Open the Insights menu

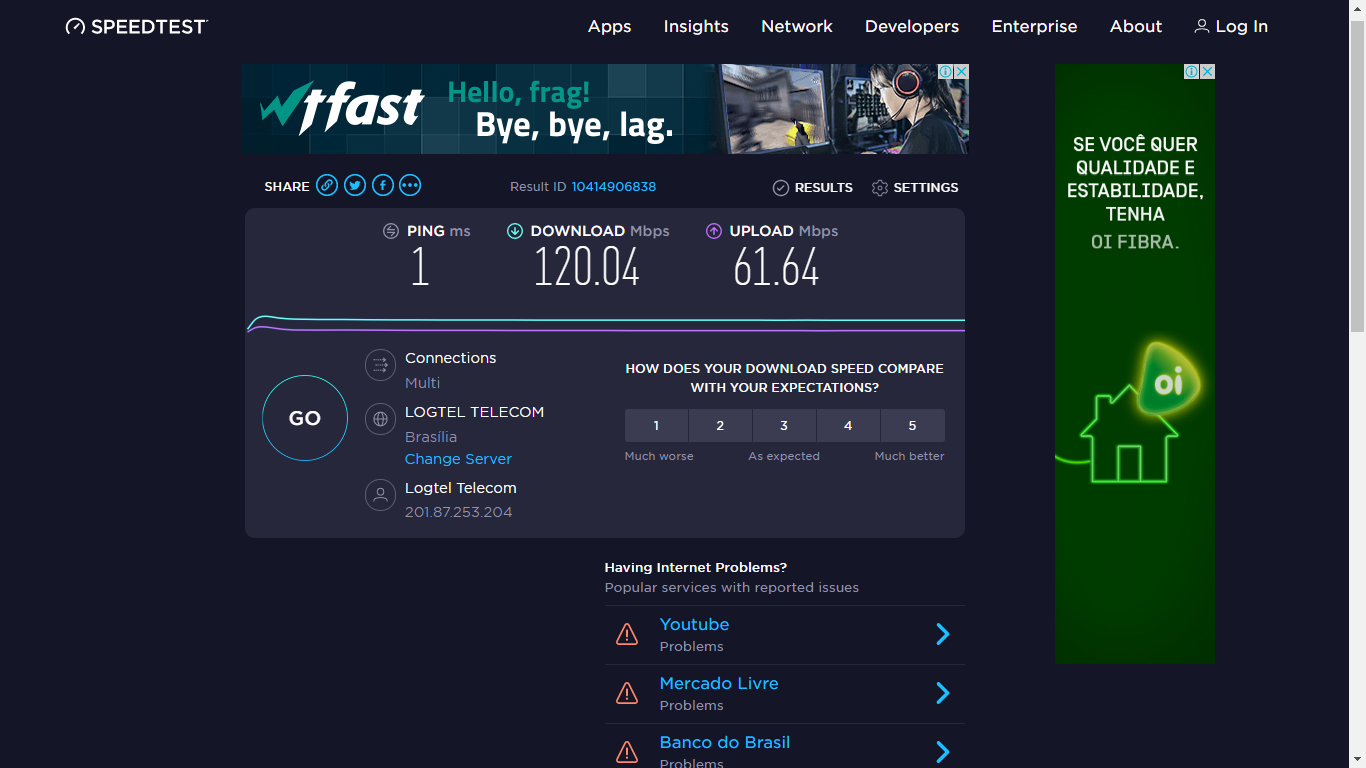(x=696, y=27)
